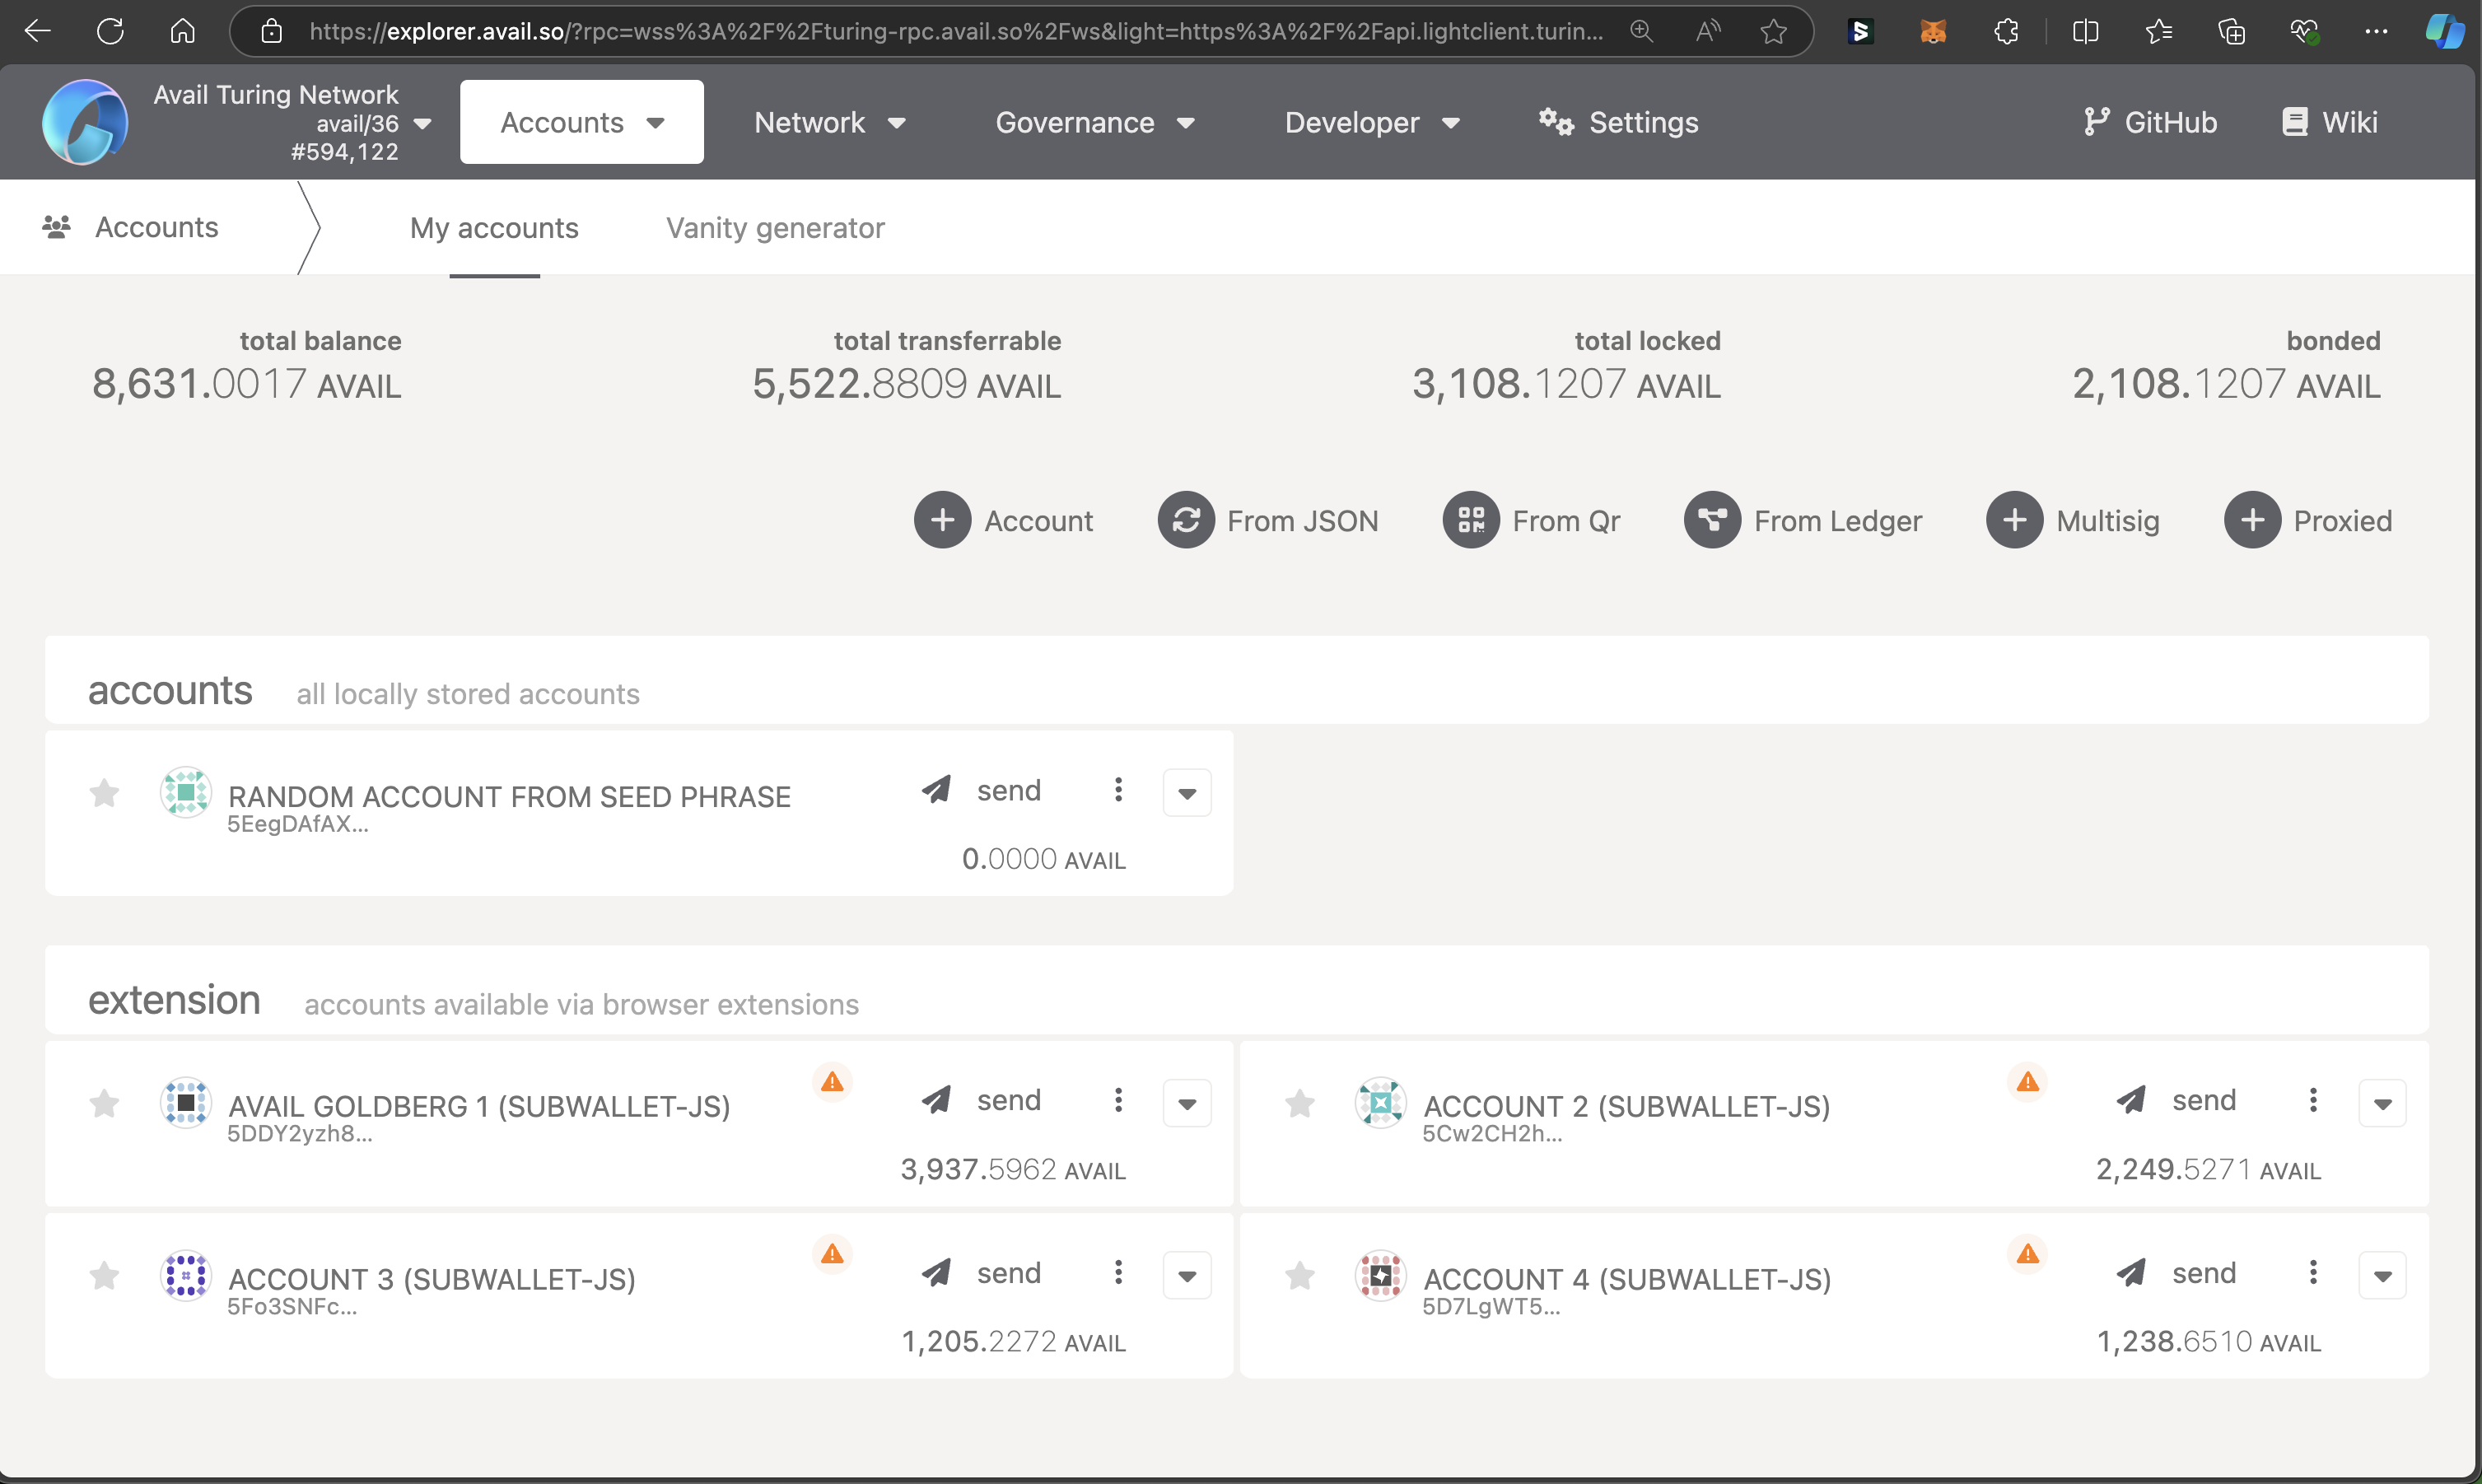Toggle favorite star for Account 2

1299,1104
